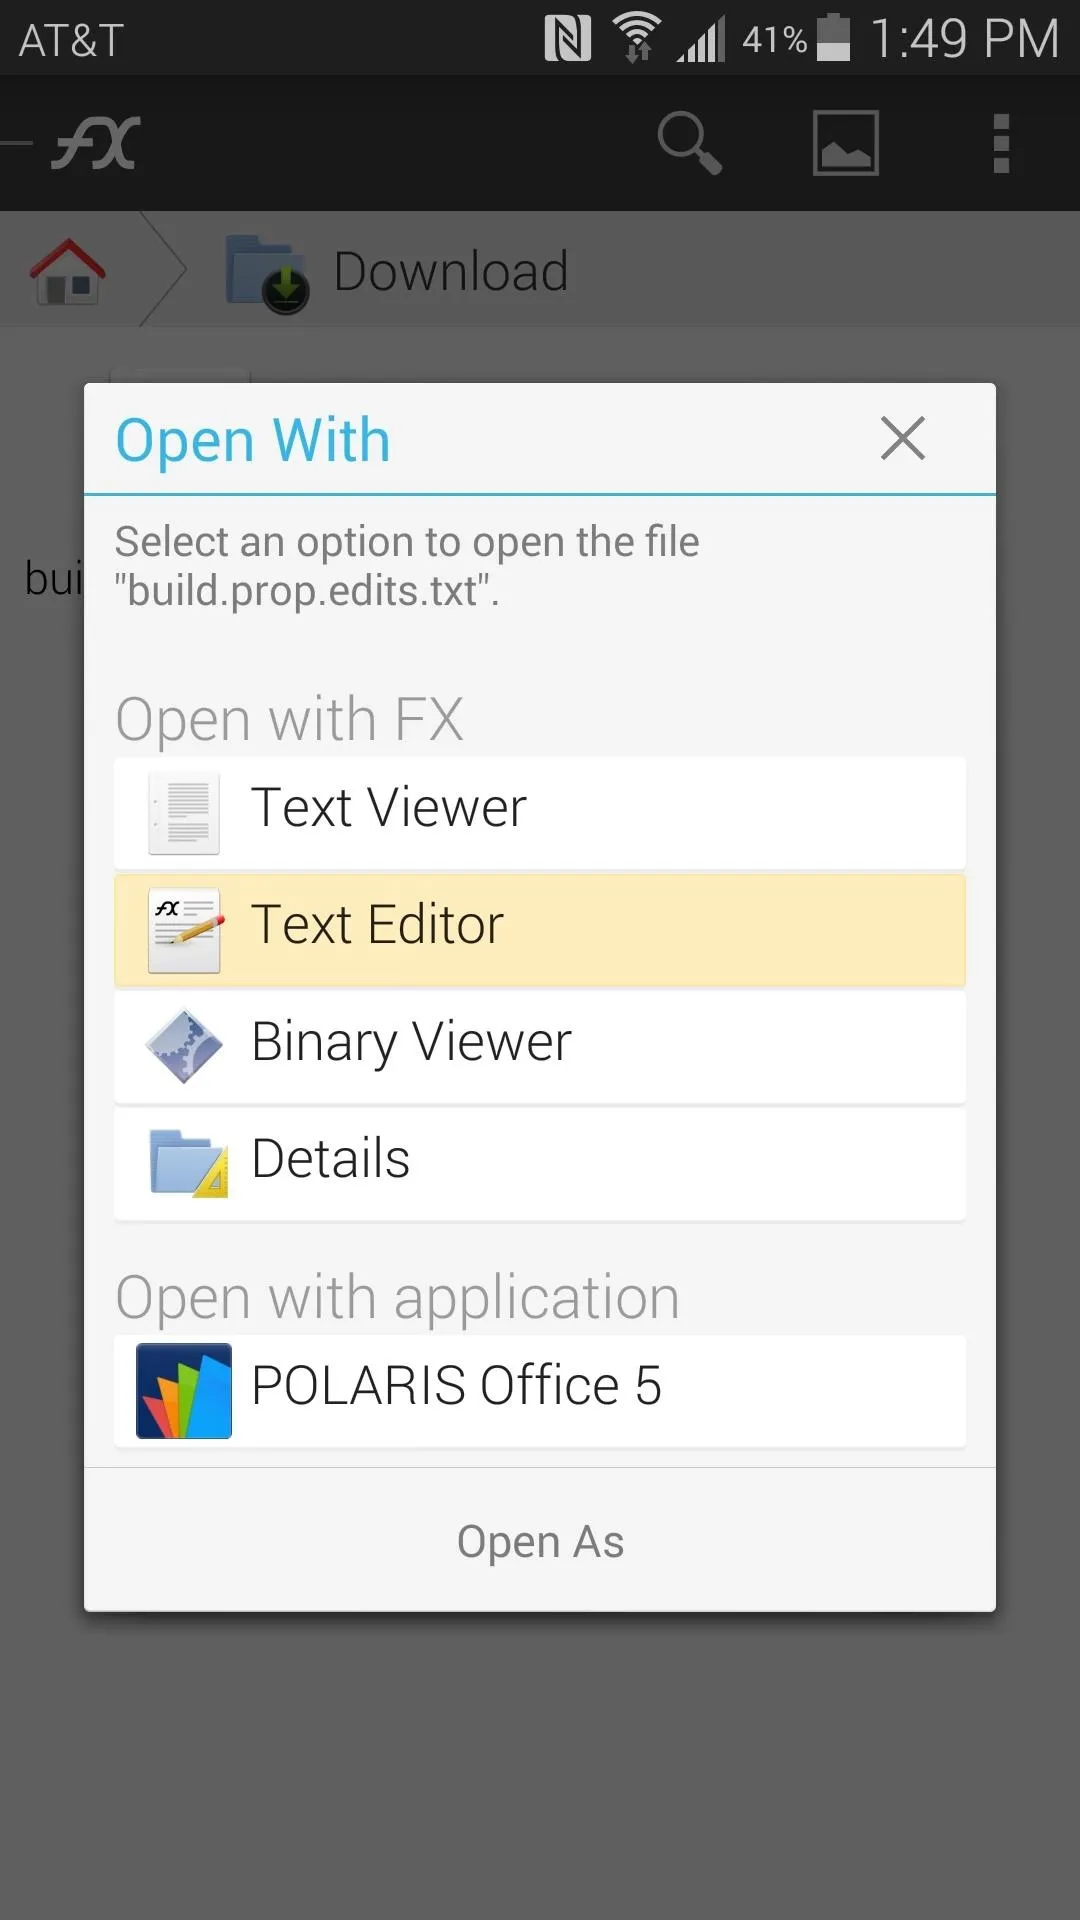
Task: Tap the POLARIS Office 5 app icon
Action: click(184, 1391)
